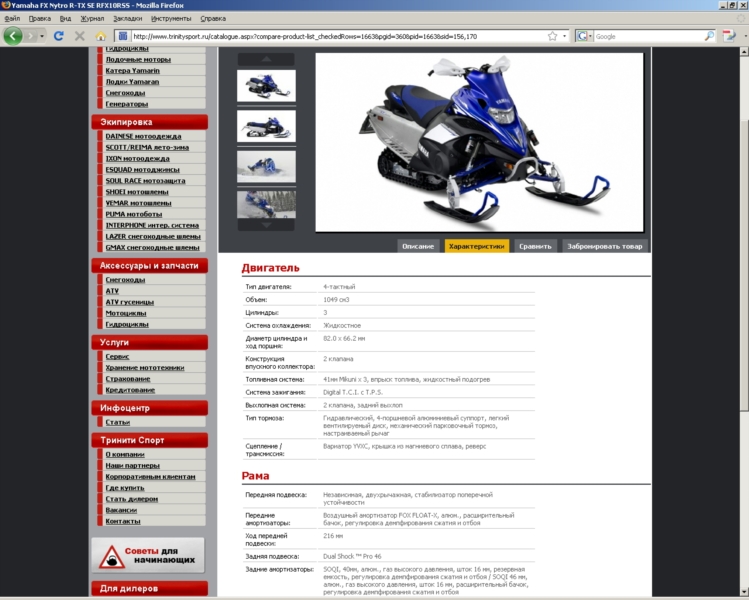The image size is (749, 600).
Task: Open the Статьи link
Action: click(118, 422)
